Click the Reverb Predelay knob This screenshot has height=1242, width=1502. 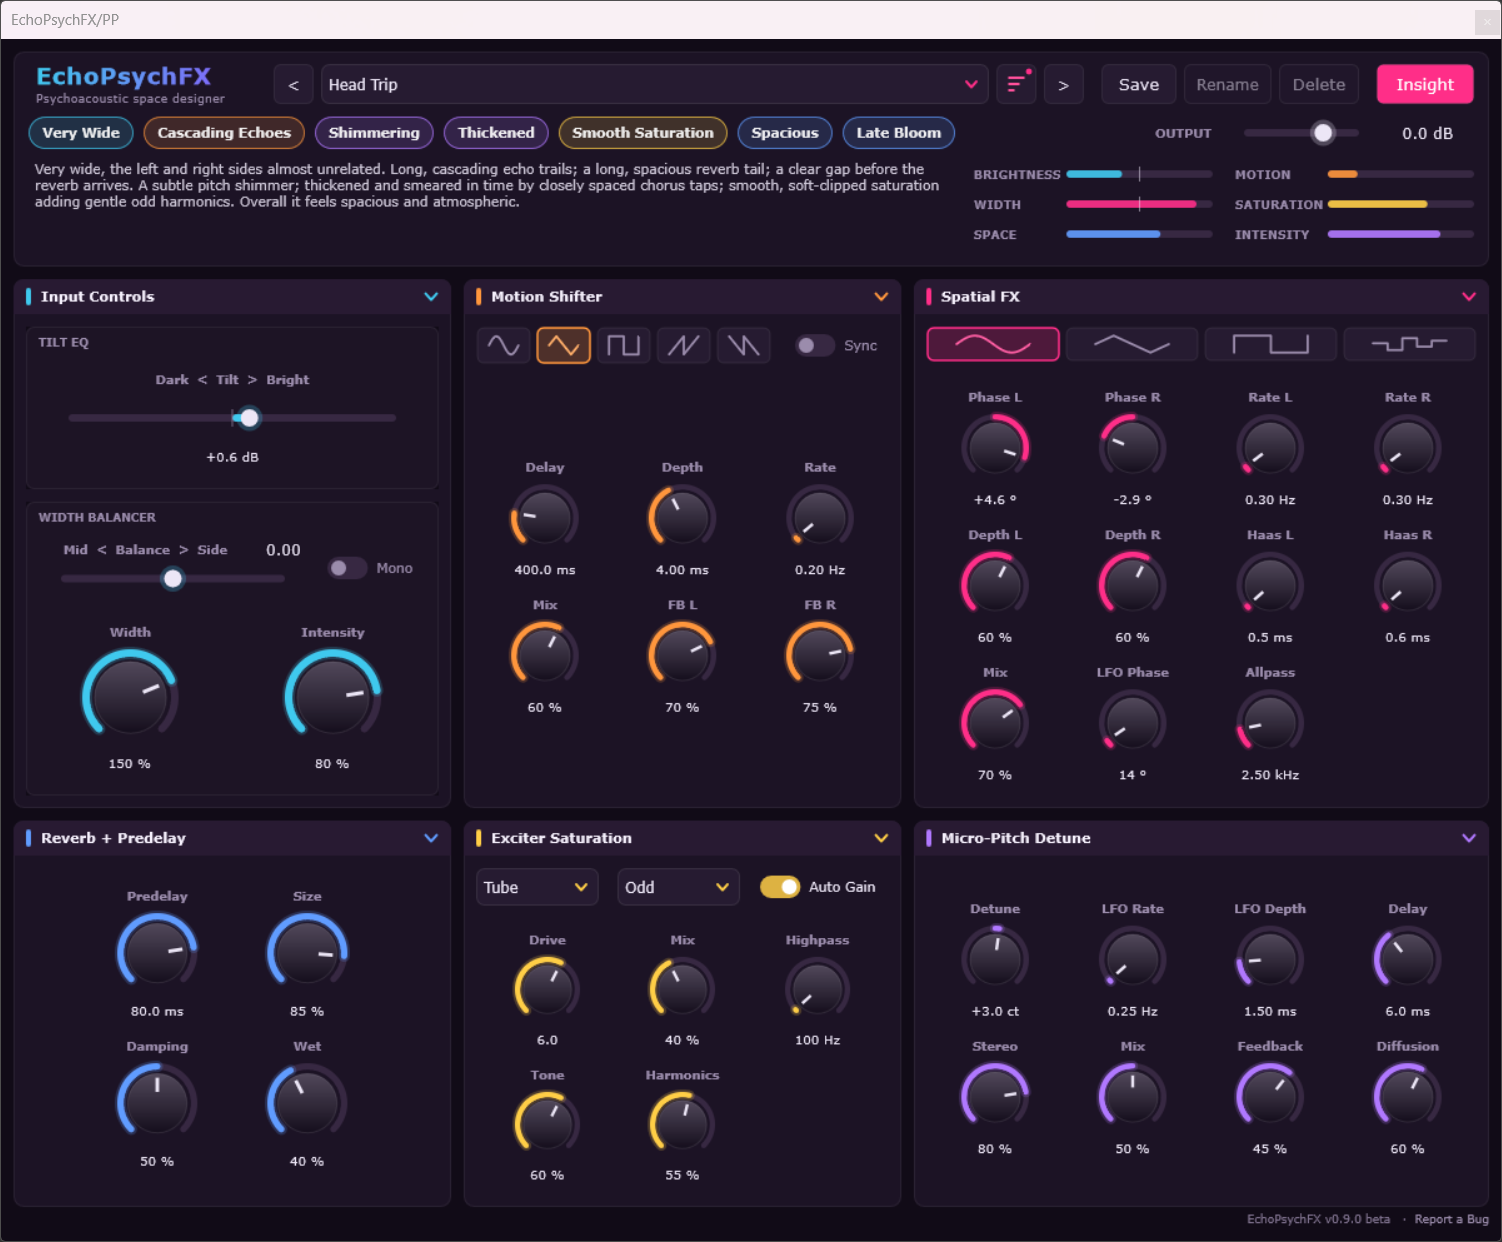coord(157,951)
